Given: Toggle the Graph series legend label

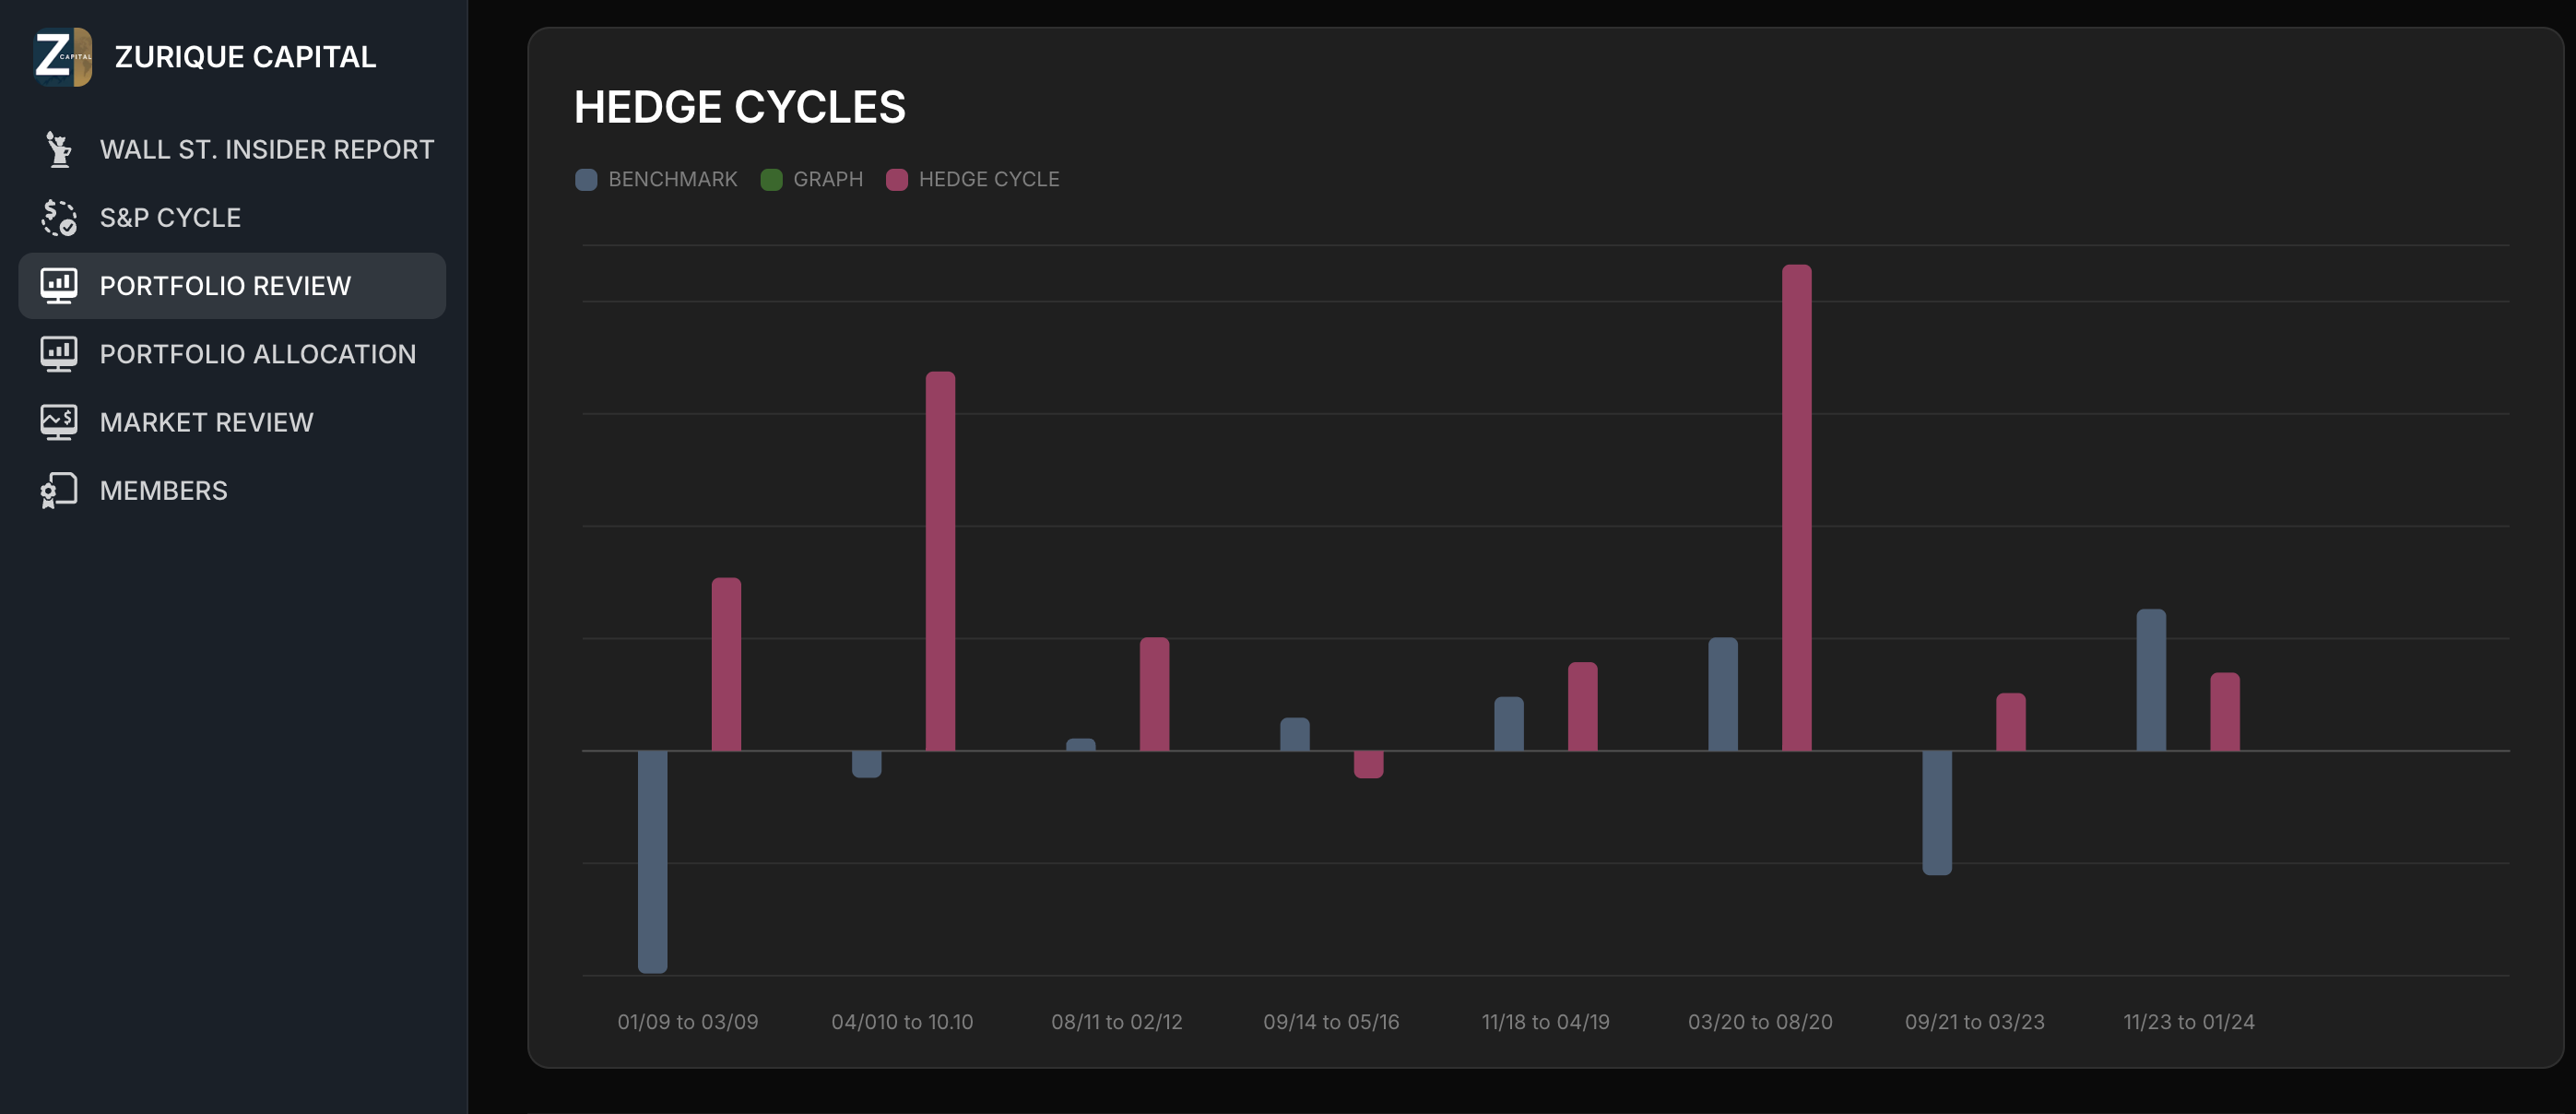Looking at the screenshot, I should (x=827, y=179).
